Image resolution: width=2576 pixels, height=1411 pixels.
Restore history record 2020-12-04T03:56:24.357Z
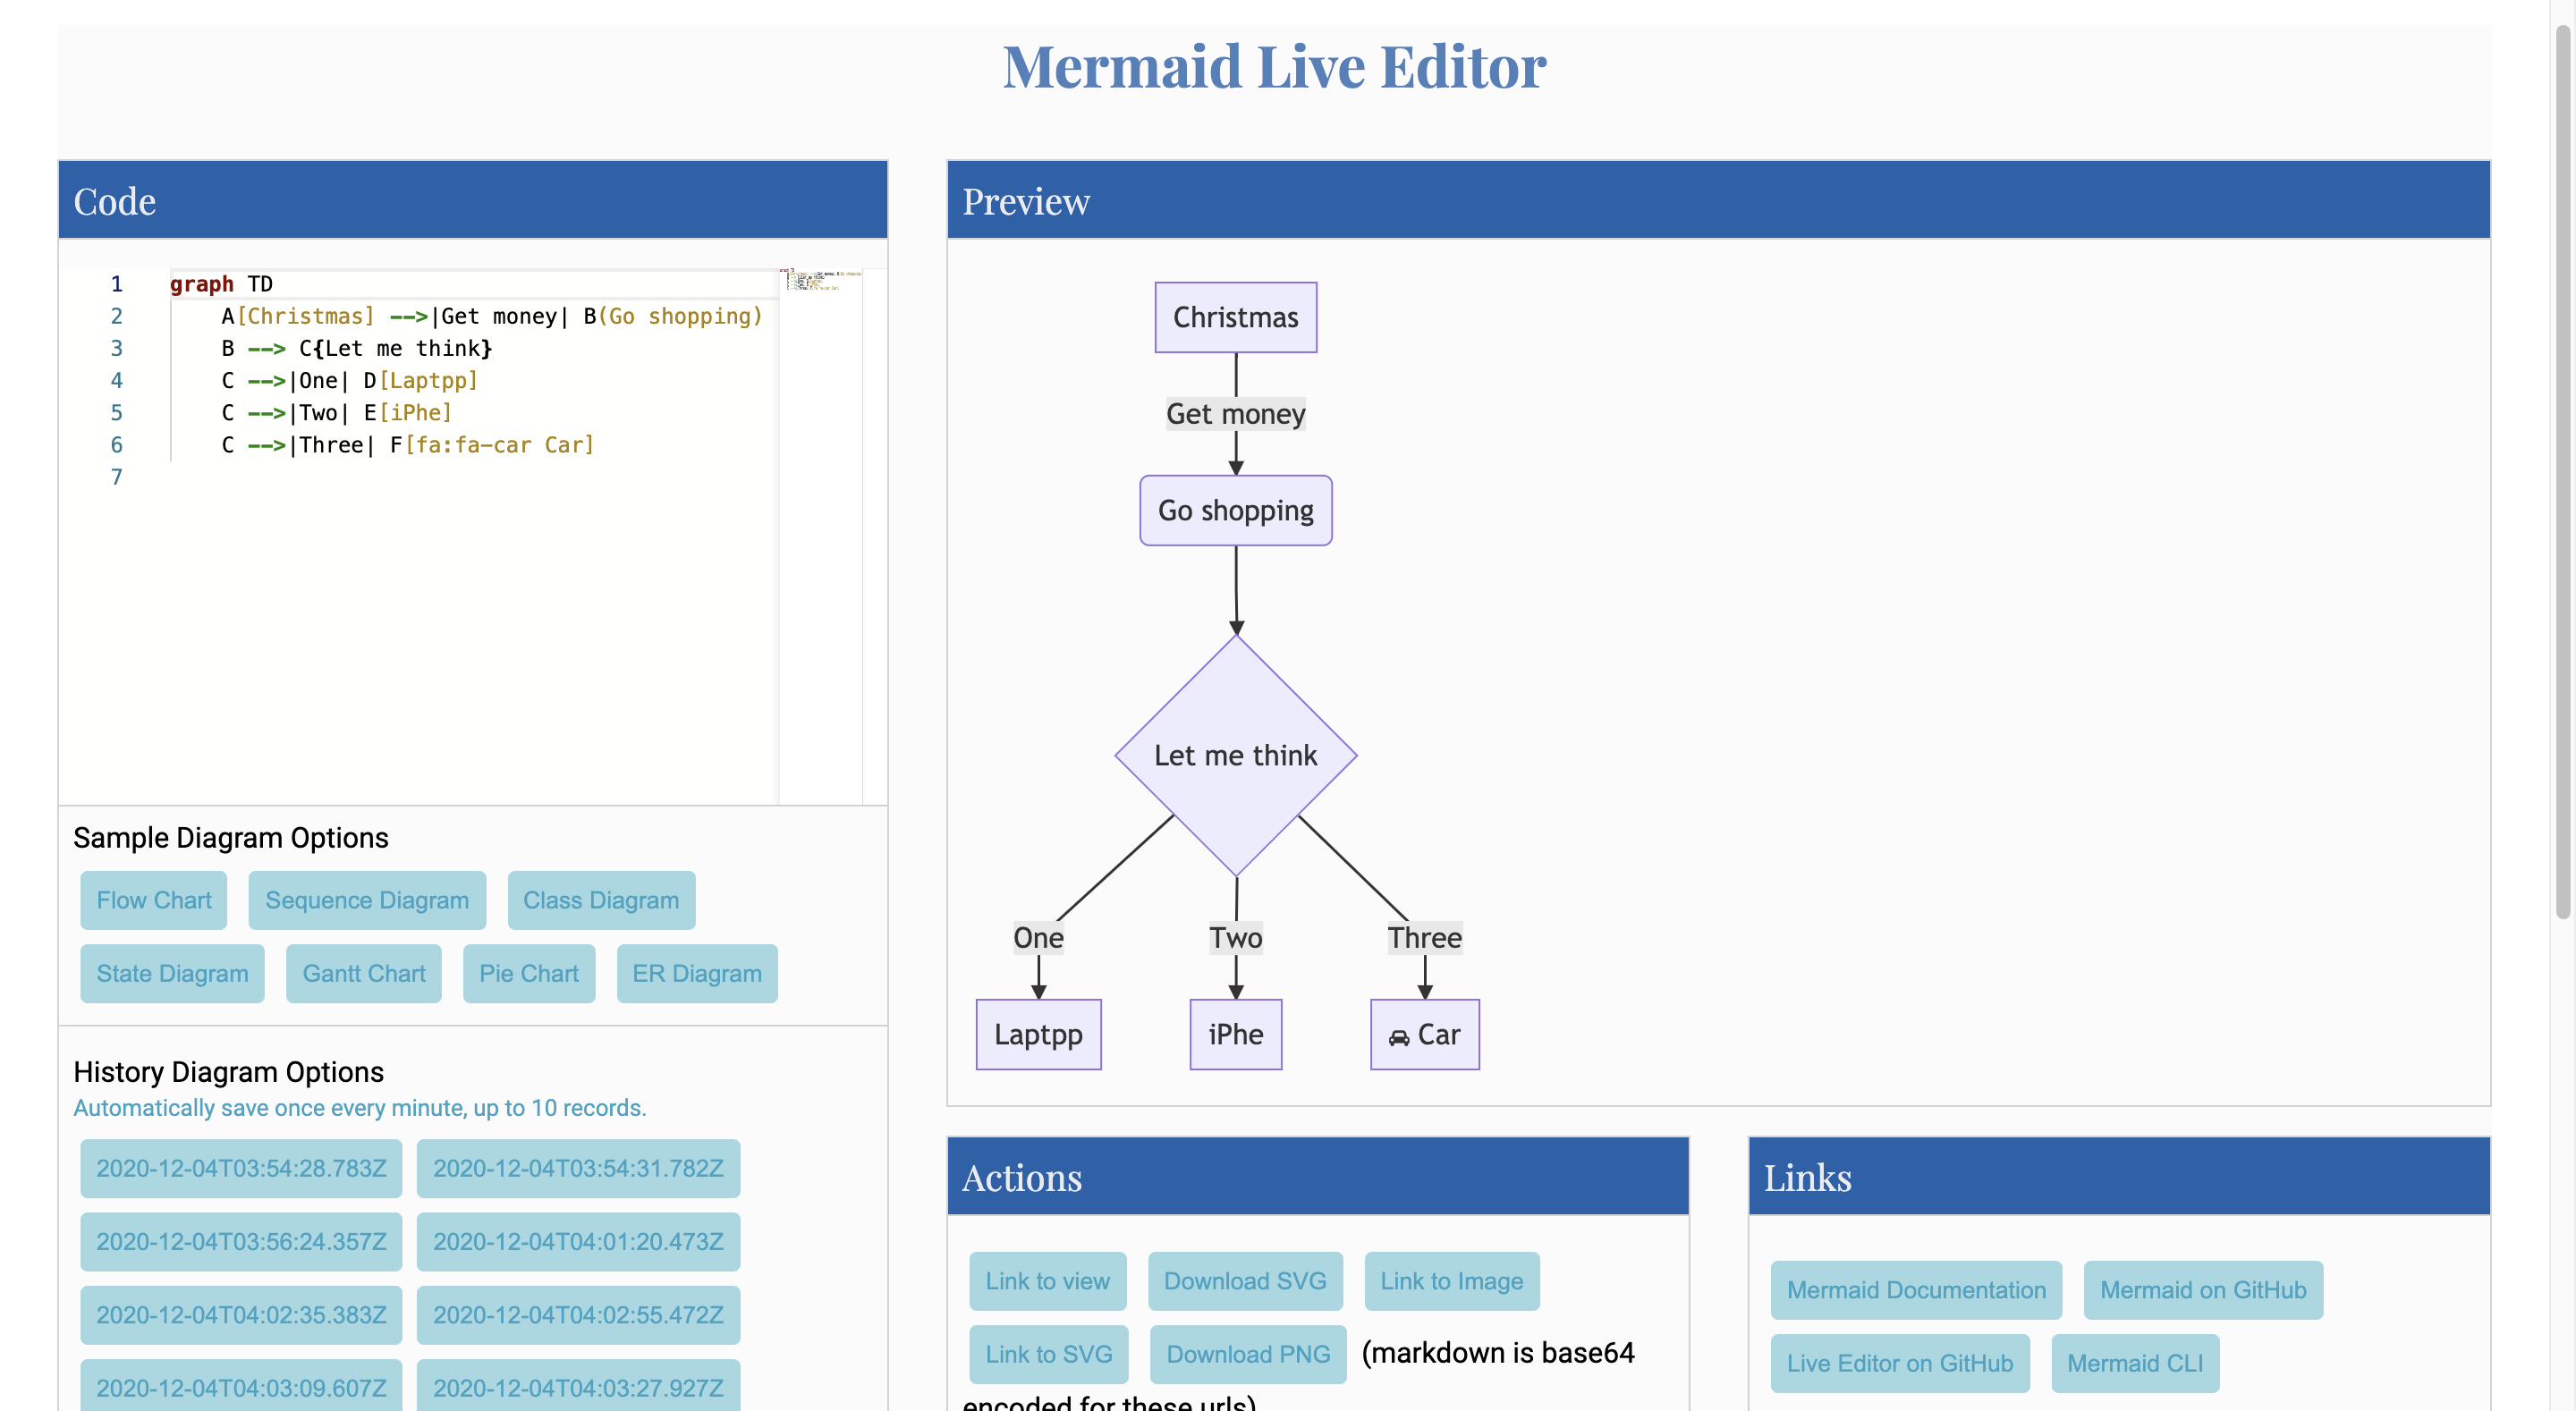coord(241,1241)
